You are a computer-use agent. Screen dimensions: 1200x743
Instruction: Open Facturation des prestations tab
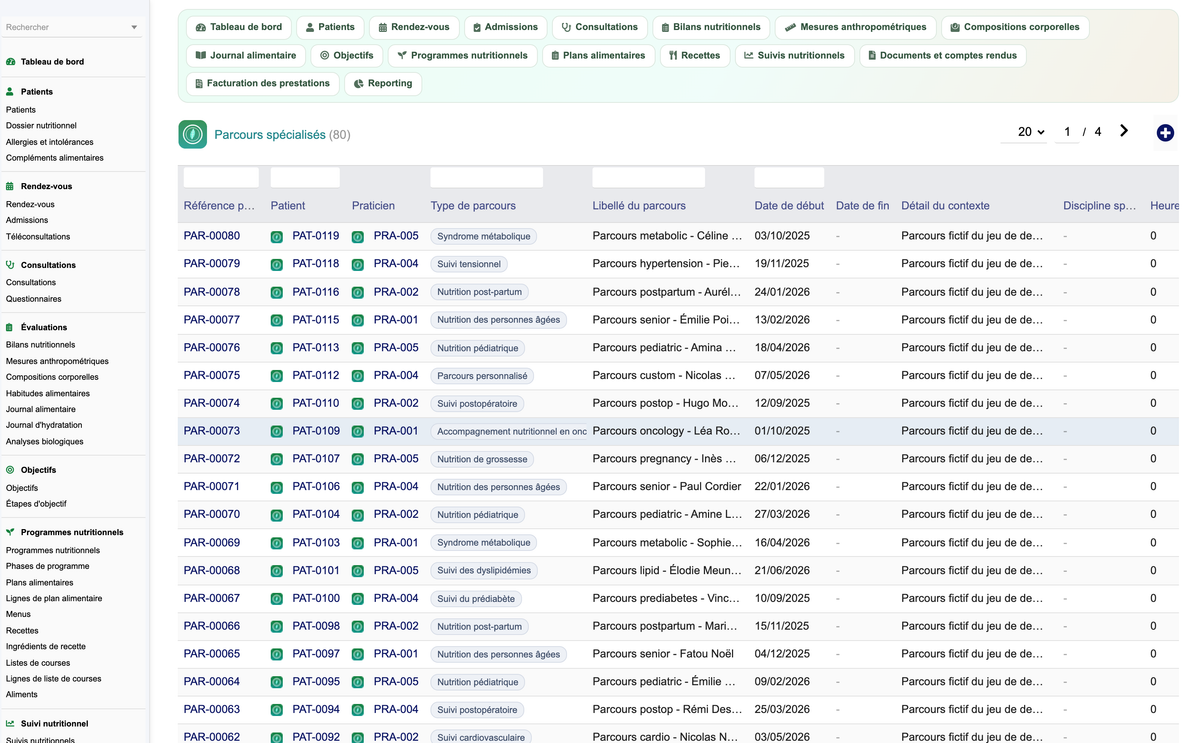tap(262, 83)
